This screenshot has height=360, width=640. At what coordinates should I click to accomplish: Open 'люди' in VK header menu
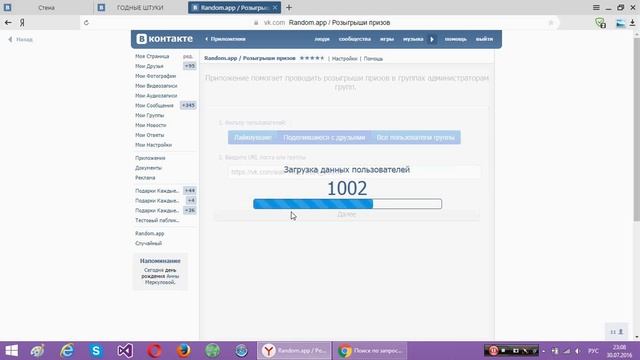tap(322, 39)
